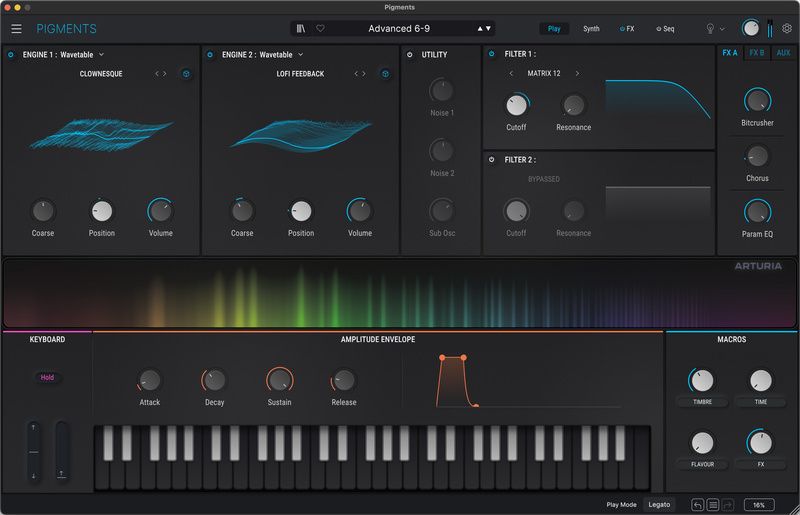The height and width of the screenshot is (515, 800).
Task: Open the hamburger main menu
Action: click(16, 29)
